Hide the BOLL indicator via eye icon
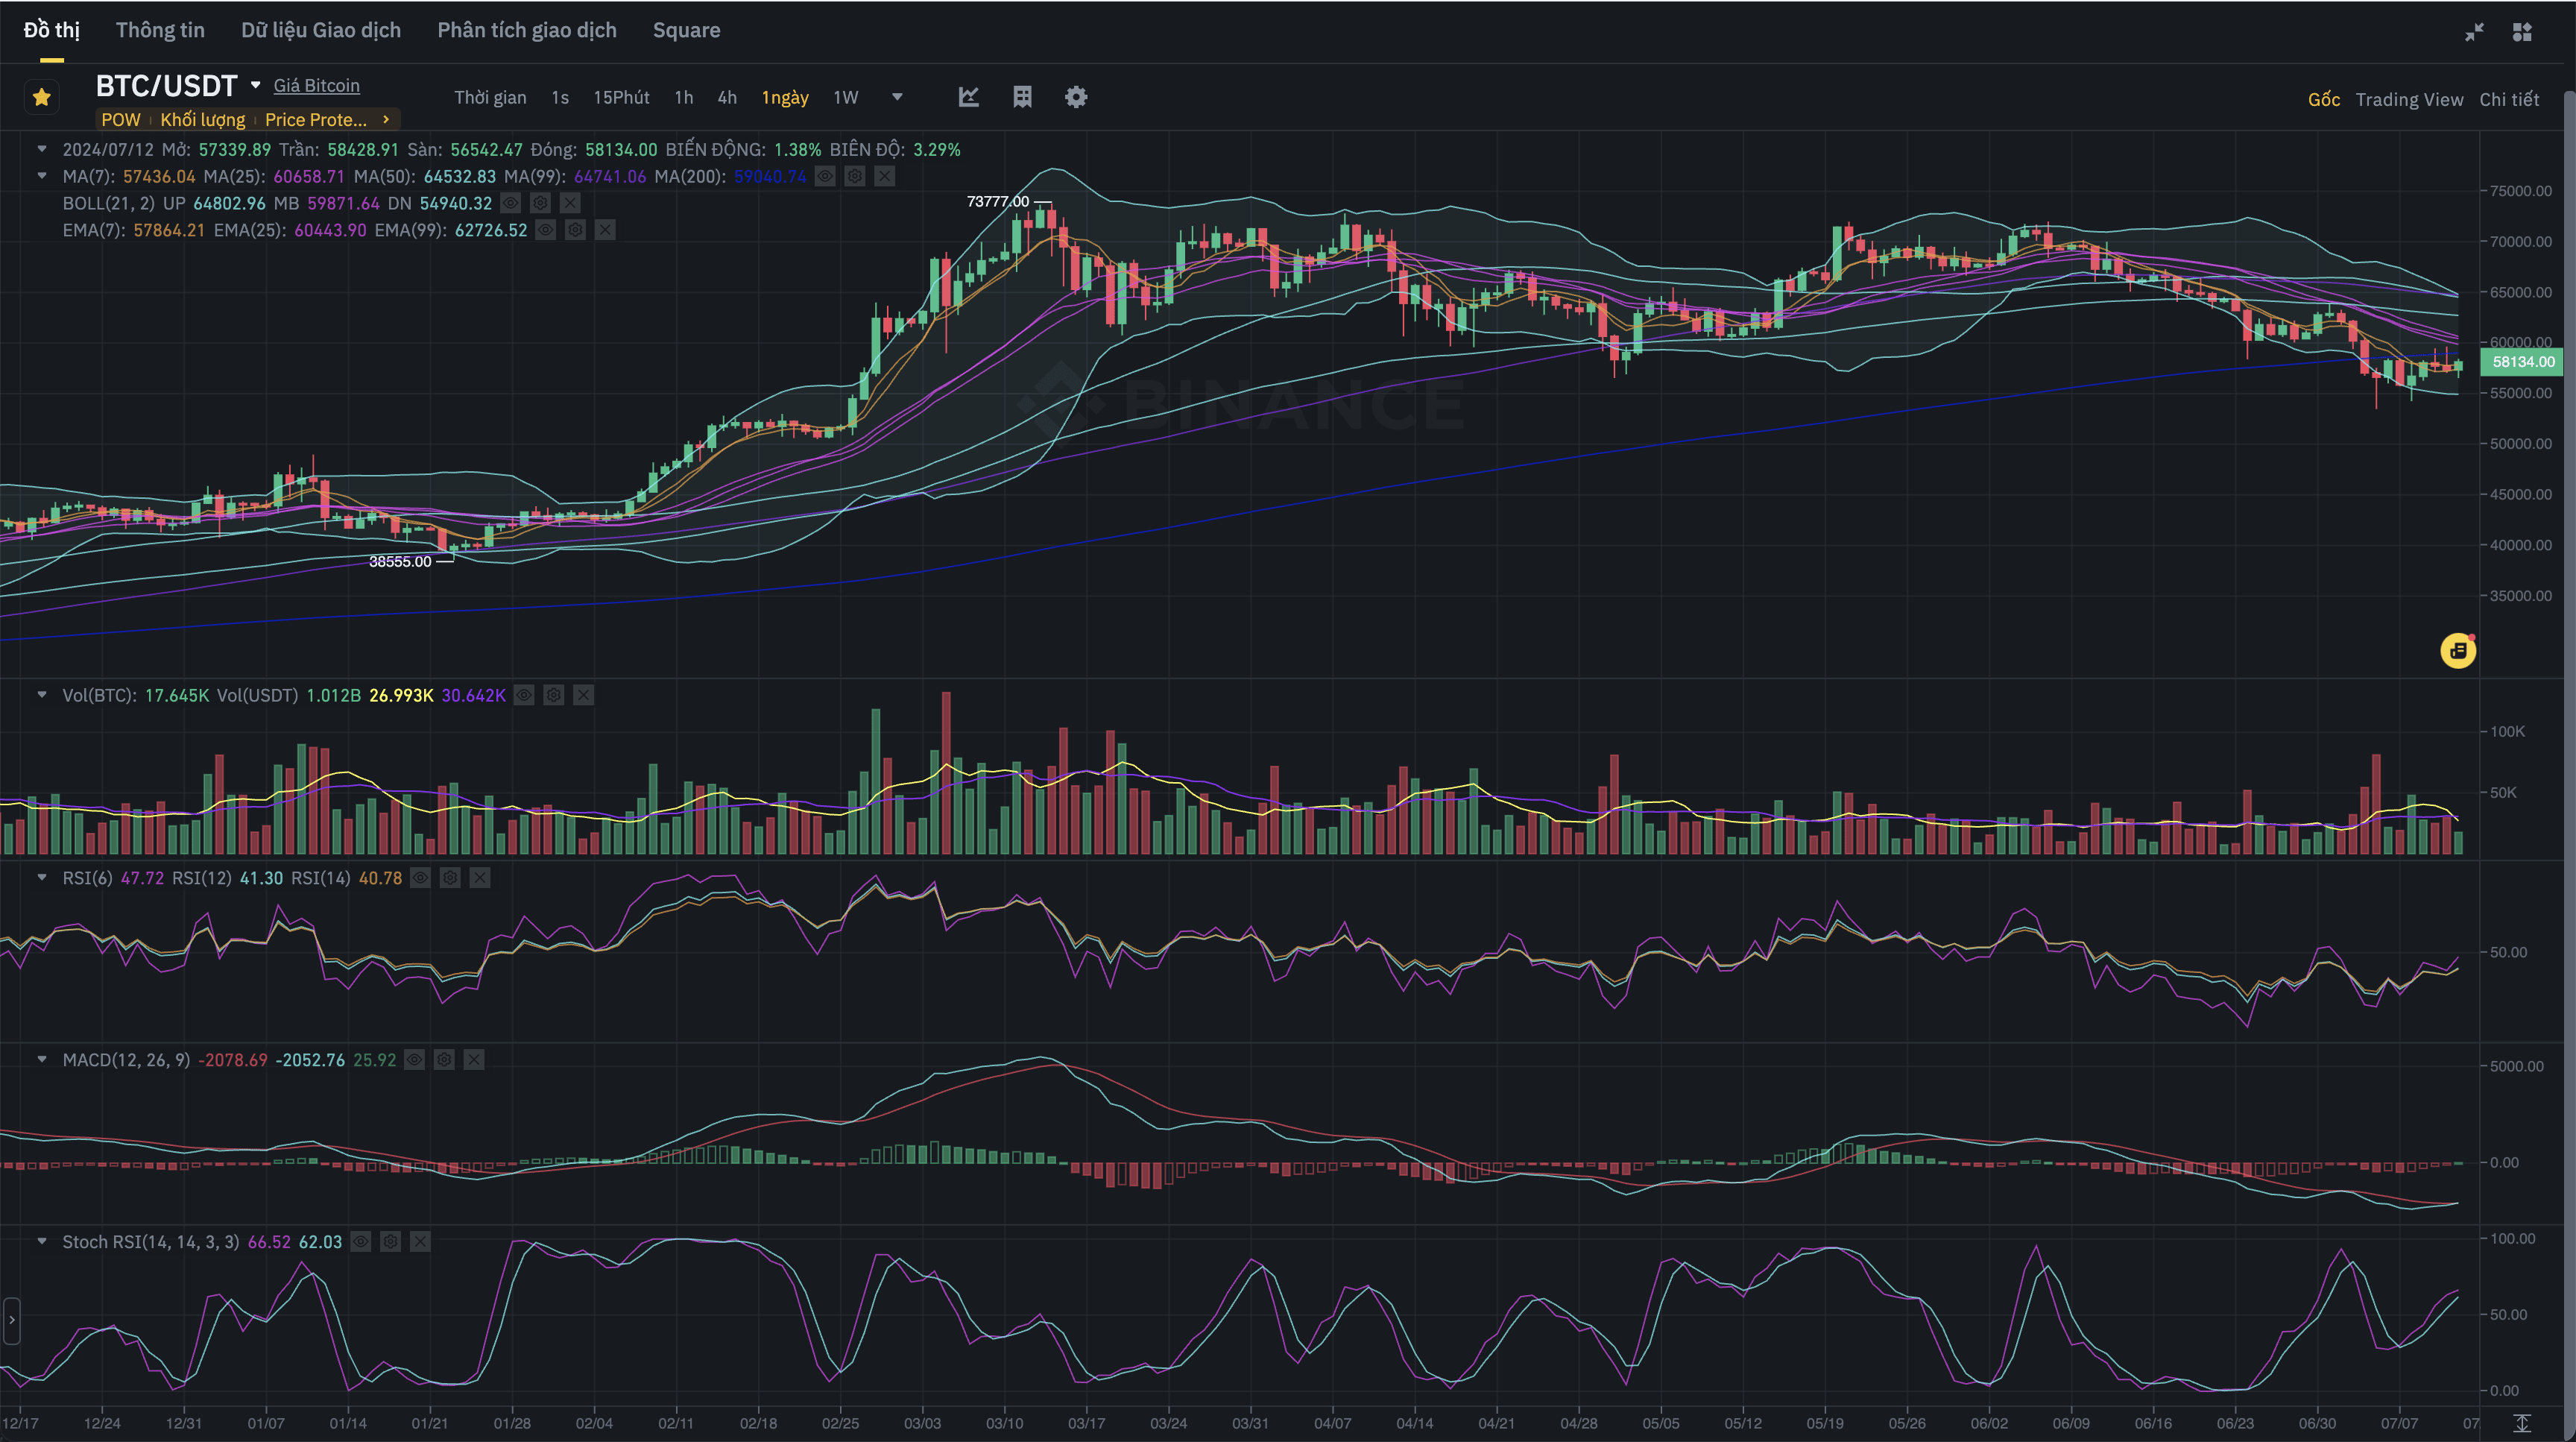Viewport: 2576px width, 1442px height. [510, 203]
